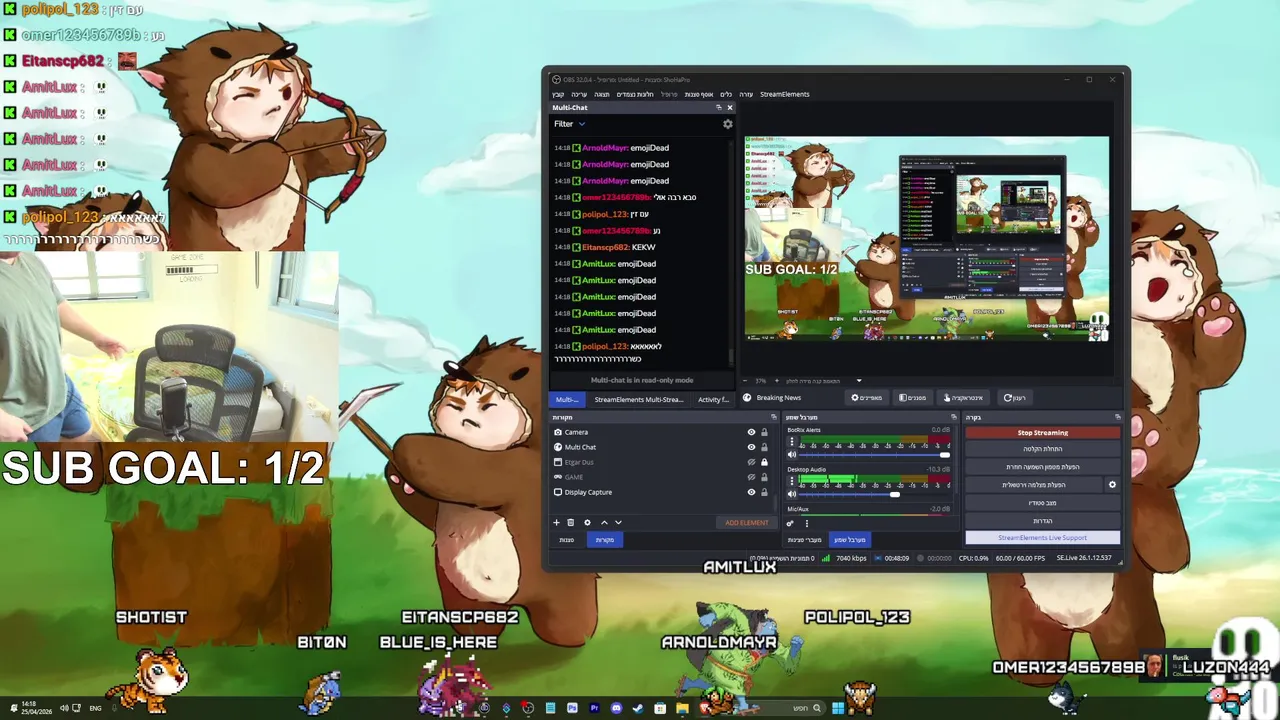Switch to מעברי סצינות (Scene Transitions) tab
1280x720 pixels.
805,540
